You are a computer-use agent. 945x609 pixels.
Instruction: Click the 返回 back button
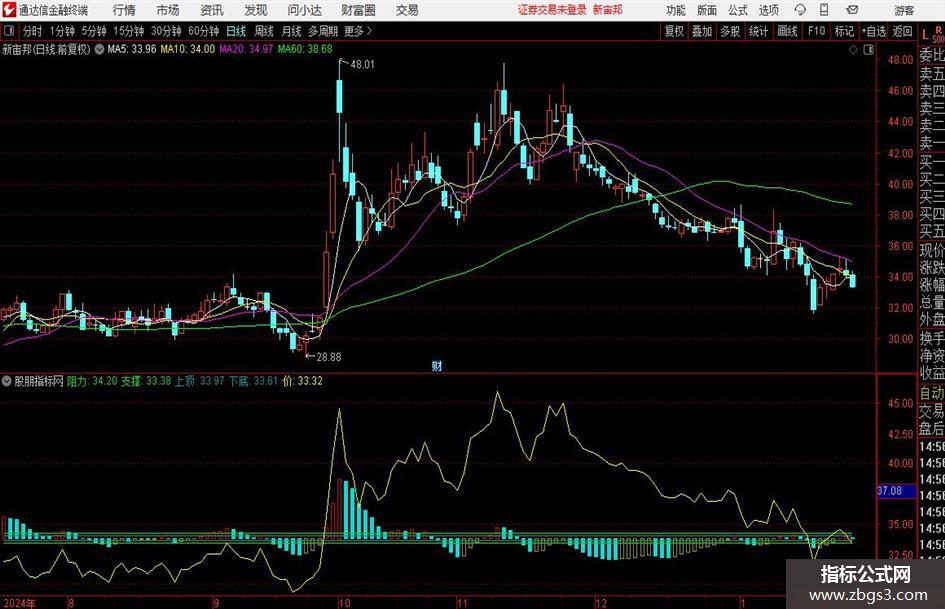tap(902, 31)
